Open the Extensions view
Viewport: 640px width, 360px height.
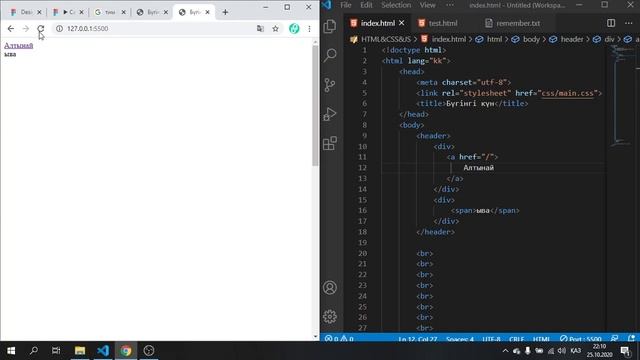tap(330, 143)
